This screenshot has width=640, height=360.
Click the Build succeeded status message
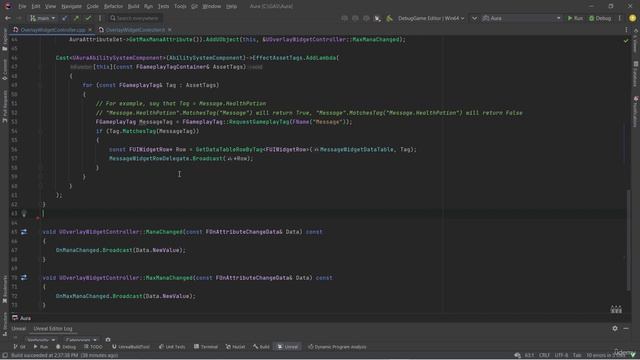coord(64,356)
